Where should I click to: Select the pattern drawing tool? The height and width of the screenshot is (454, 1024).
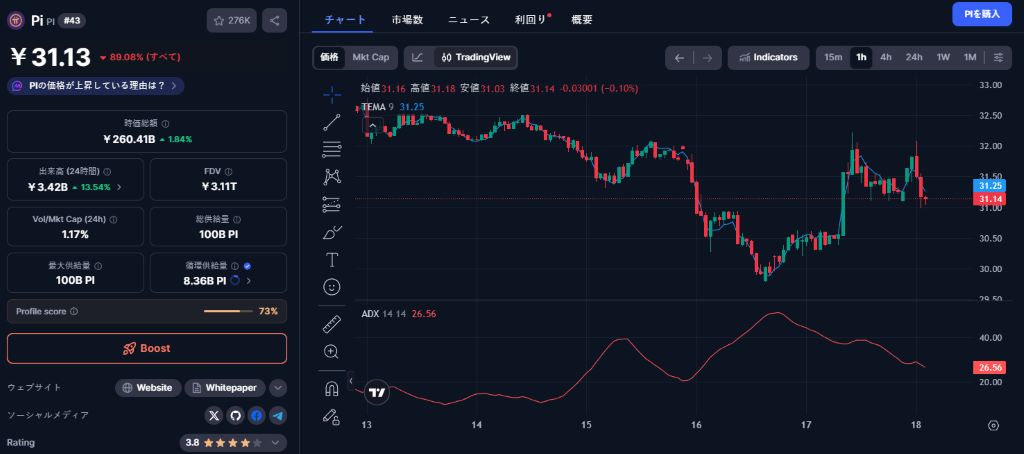pyautogui.click(x=332, y=177)
